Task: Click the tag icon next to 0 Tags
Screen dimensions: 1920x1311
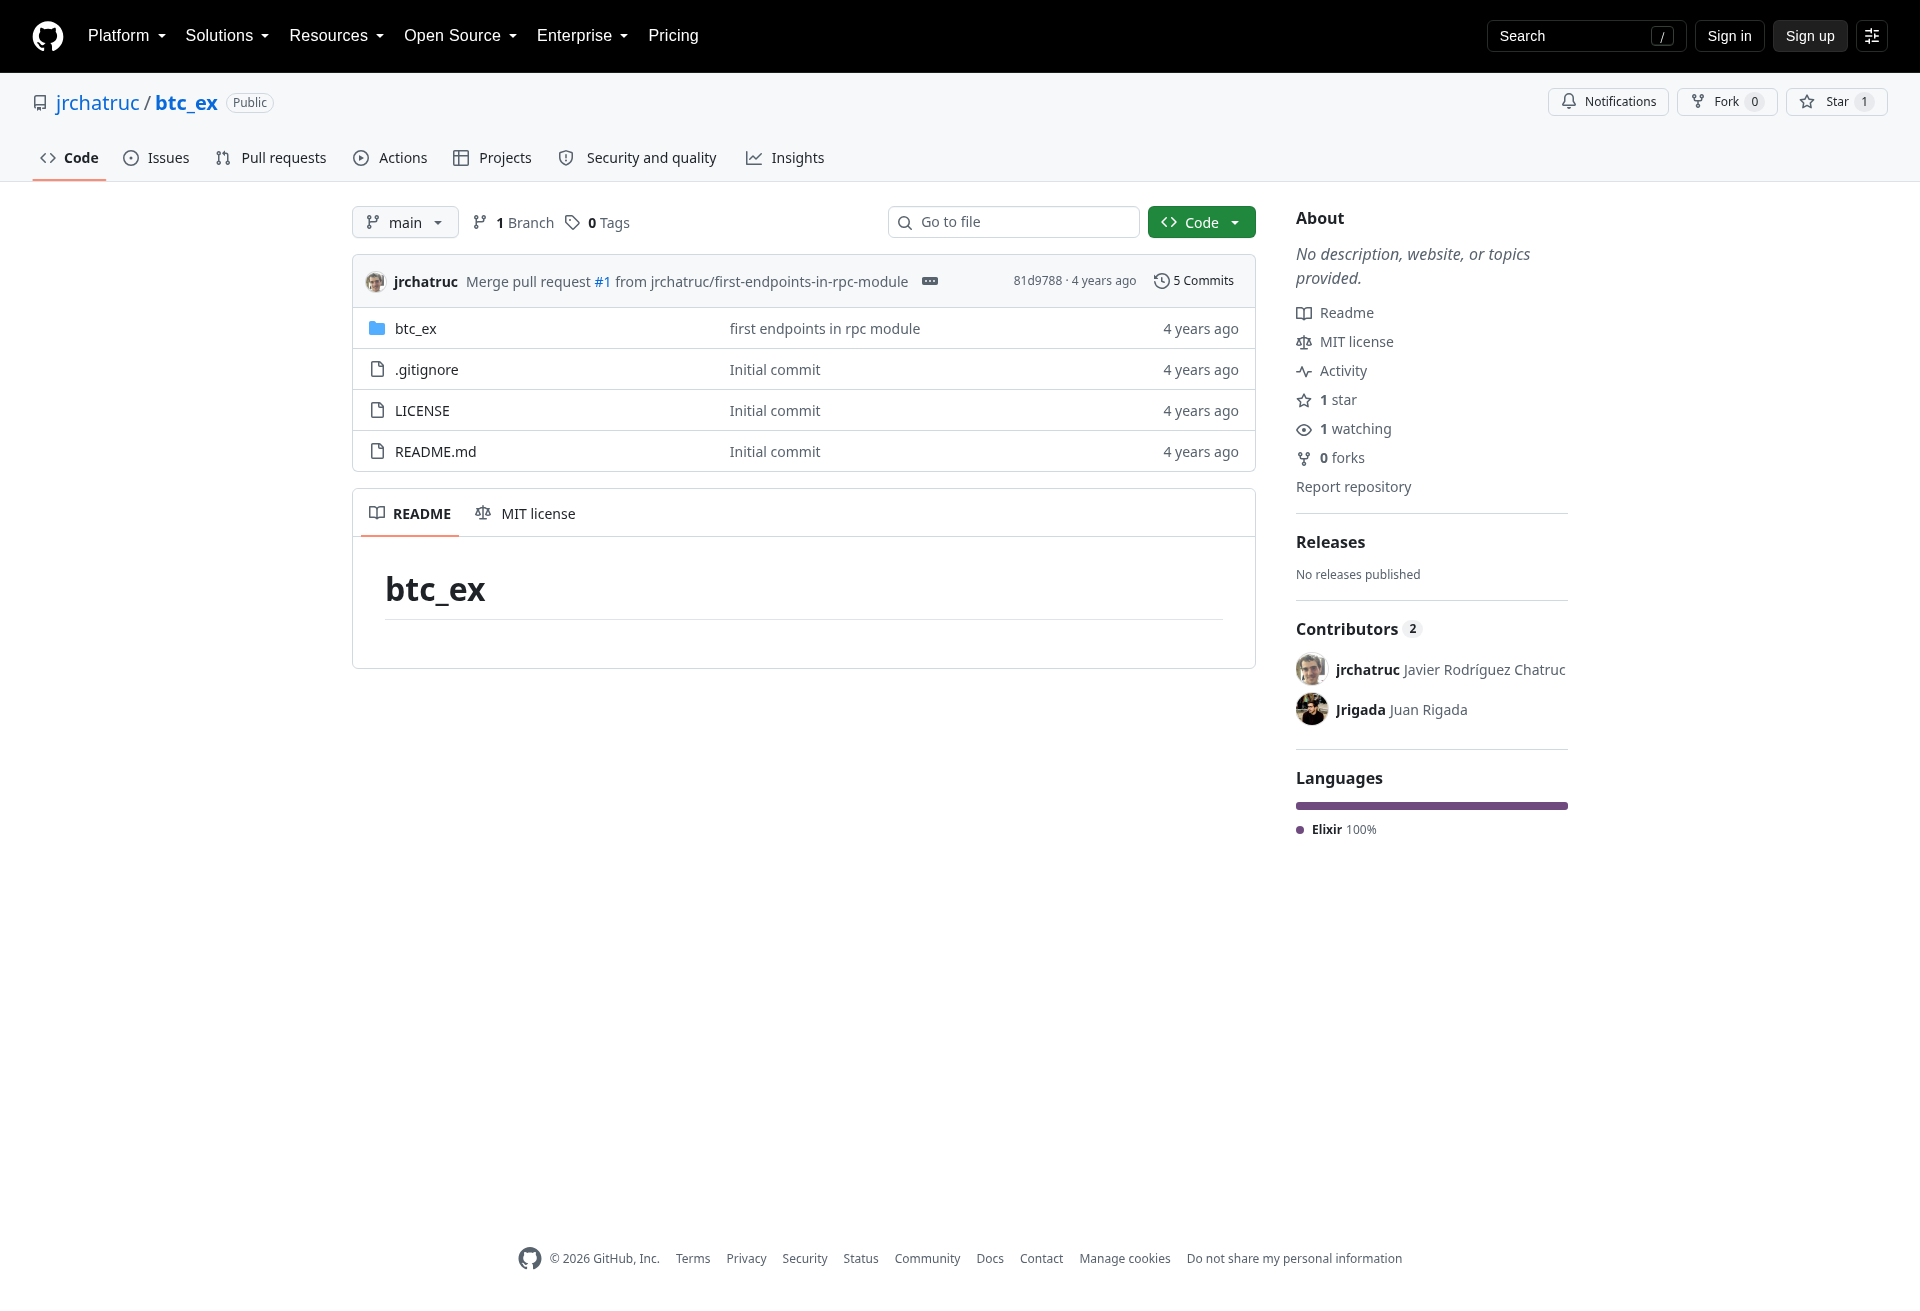Action: [x=572, y=222]
